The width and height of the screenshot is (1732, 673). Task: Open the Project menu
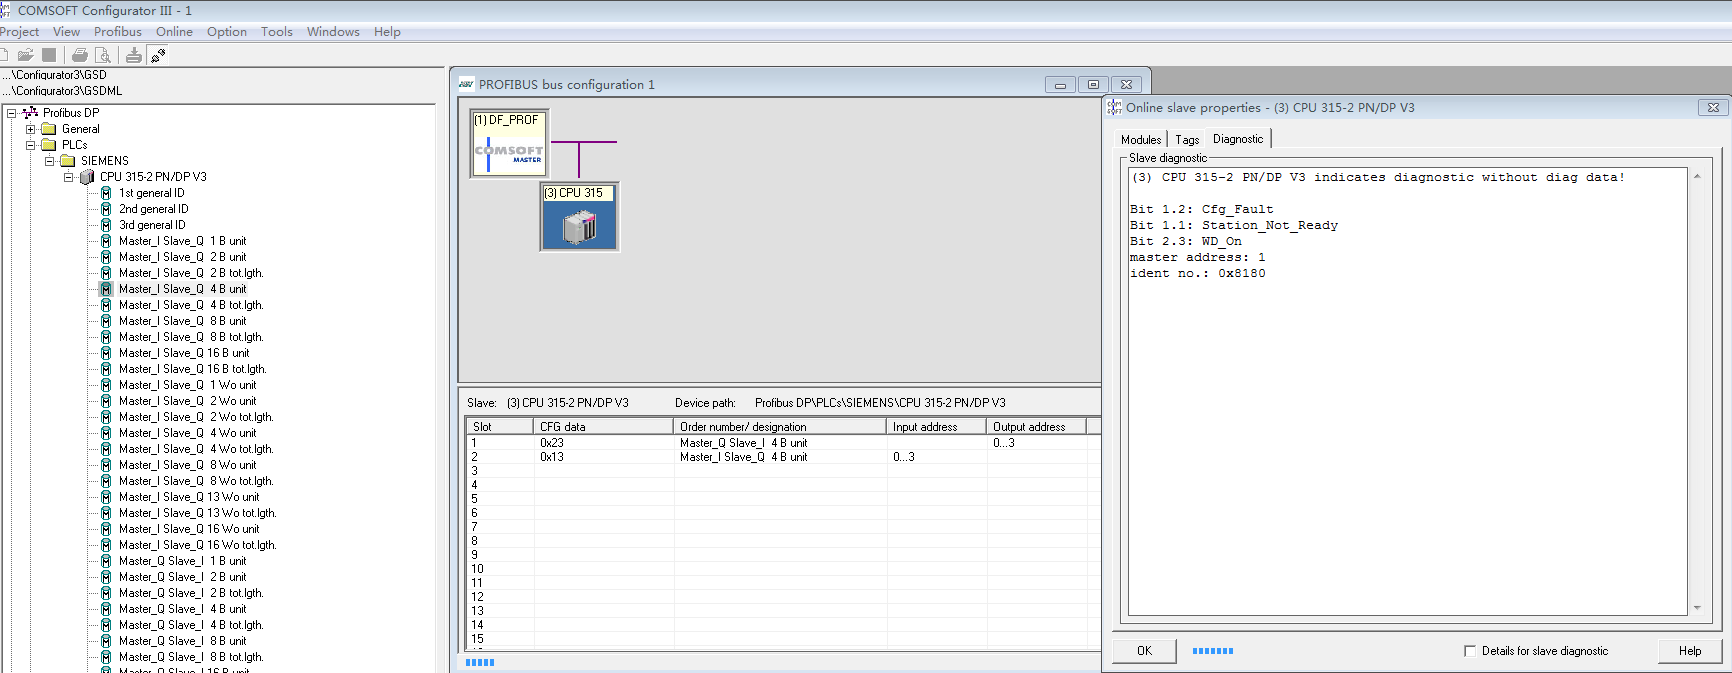(x=19, y=32)
